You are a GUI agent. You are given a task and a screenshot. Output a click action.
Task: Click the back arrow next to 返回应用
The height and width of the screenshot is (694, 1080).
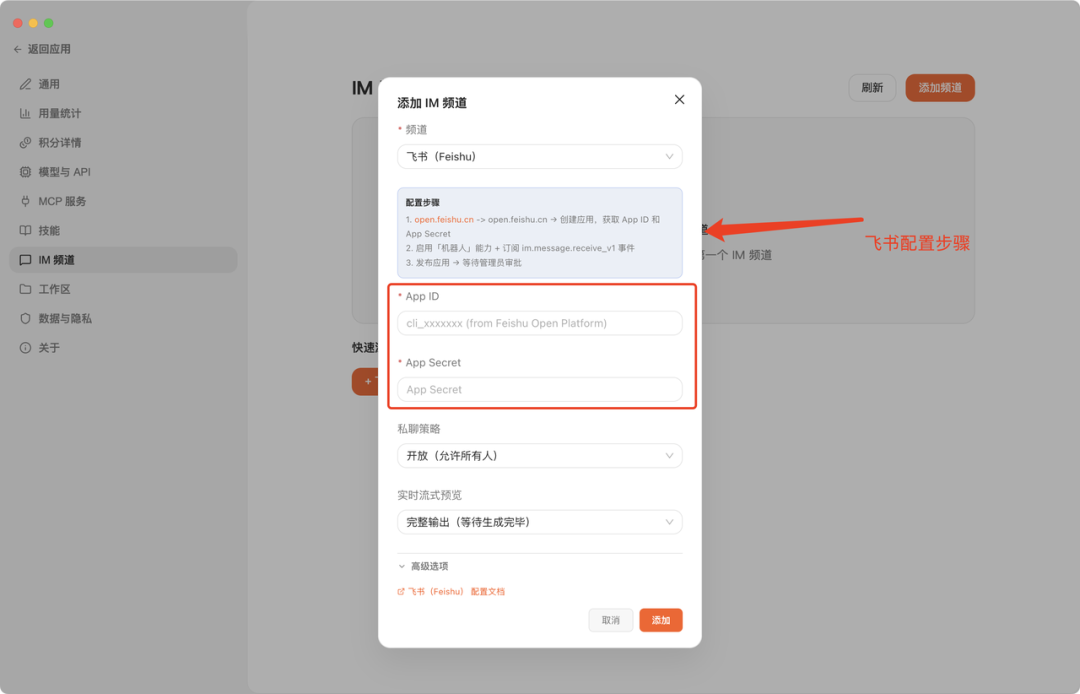point(17,49)
